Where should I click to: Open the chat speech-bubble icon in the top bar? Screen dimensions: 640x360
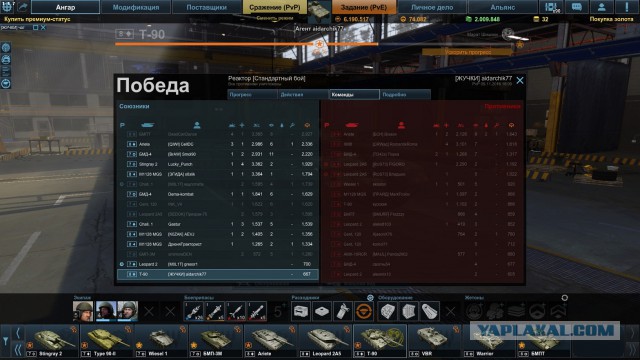576,7
